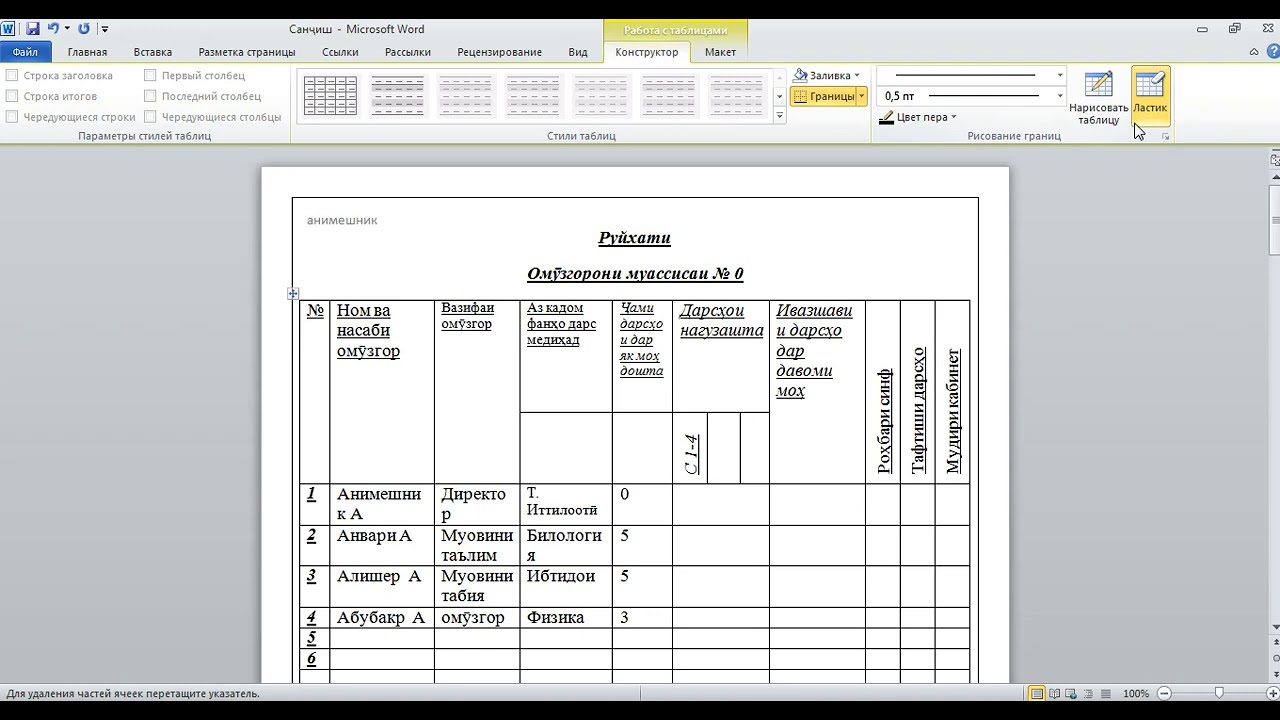Toggle the Banded Columns (Чередующиеся столбцы) checkbox
1280x720 pixels.
pos(150,117)
